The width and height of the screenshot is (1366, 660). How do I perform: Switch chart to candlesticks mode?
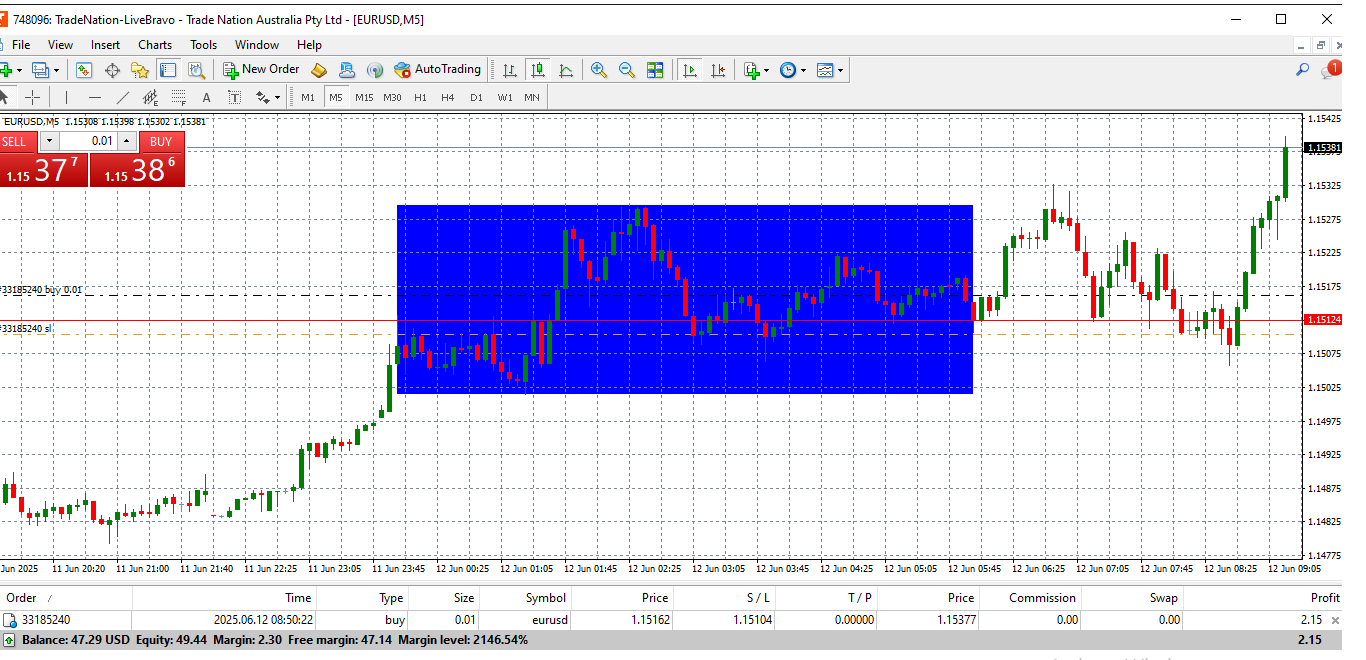[x=538, y=70]
